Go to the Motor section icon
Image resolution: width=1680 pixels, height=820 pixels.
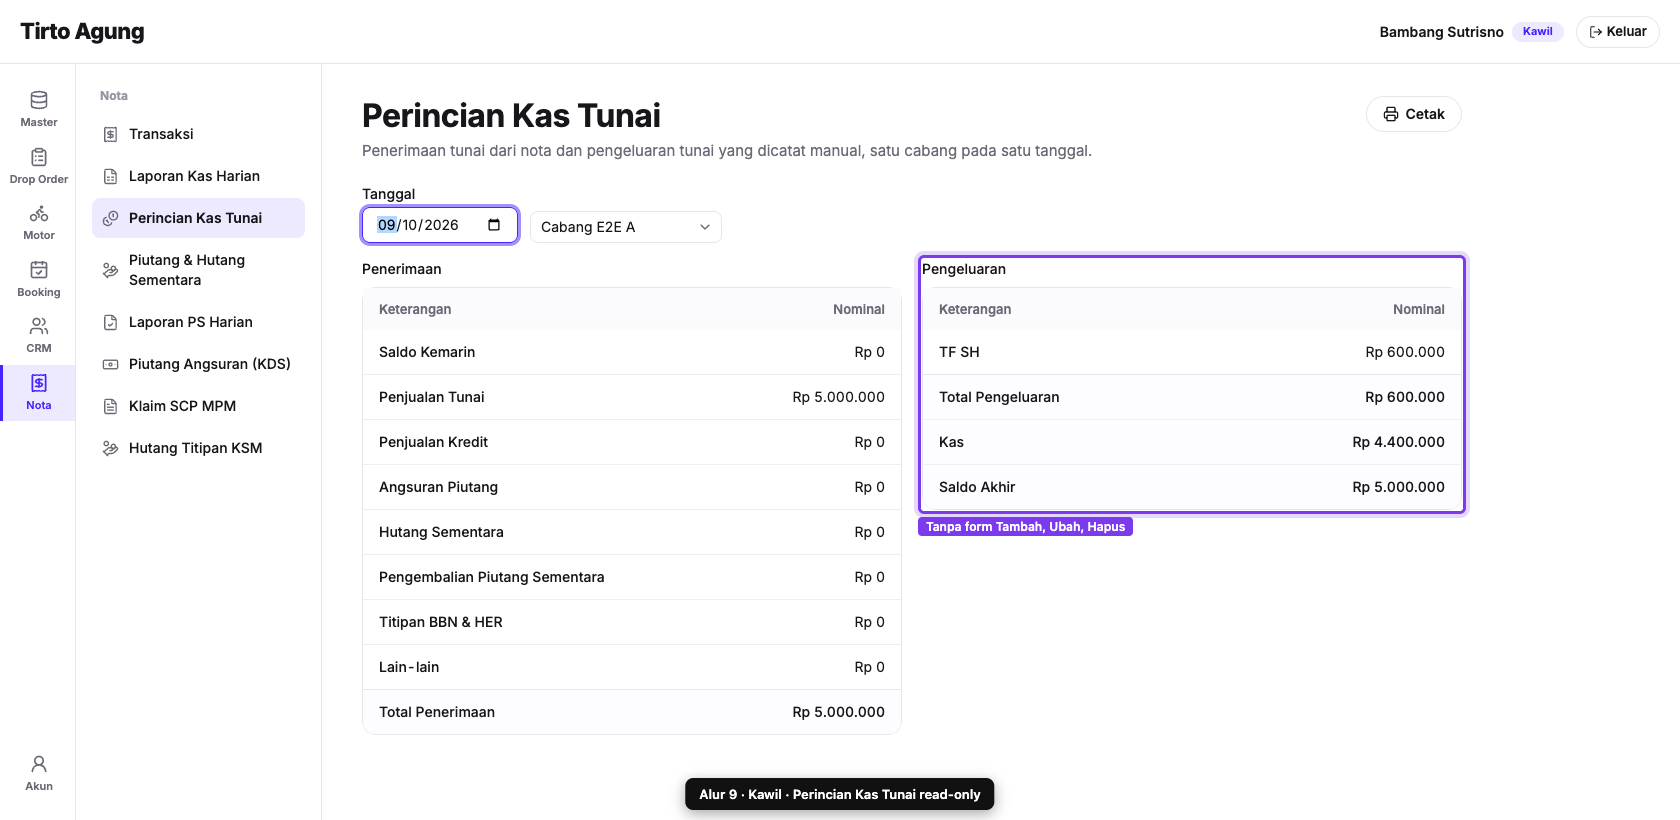[x=39, y=213]
